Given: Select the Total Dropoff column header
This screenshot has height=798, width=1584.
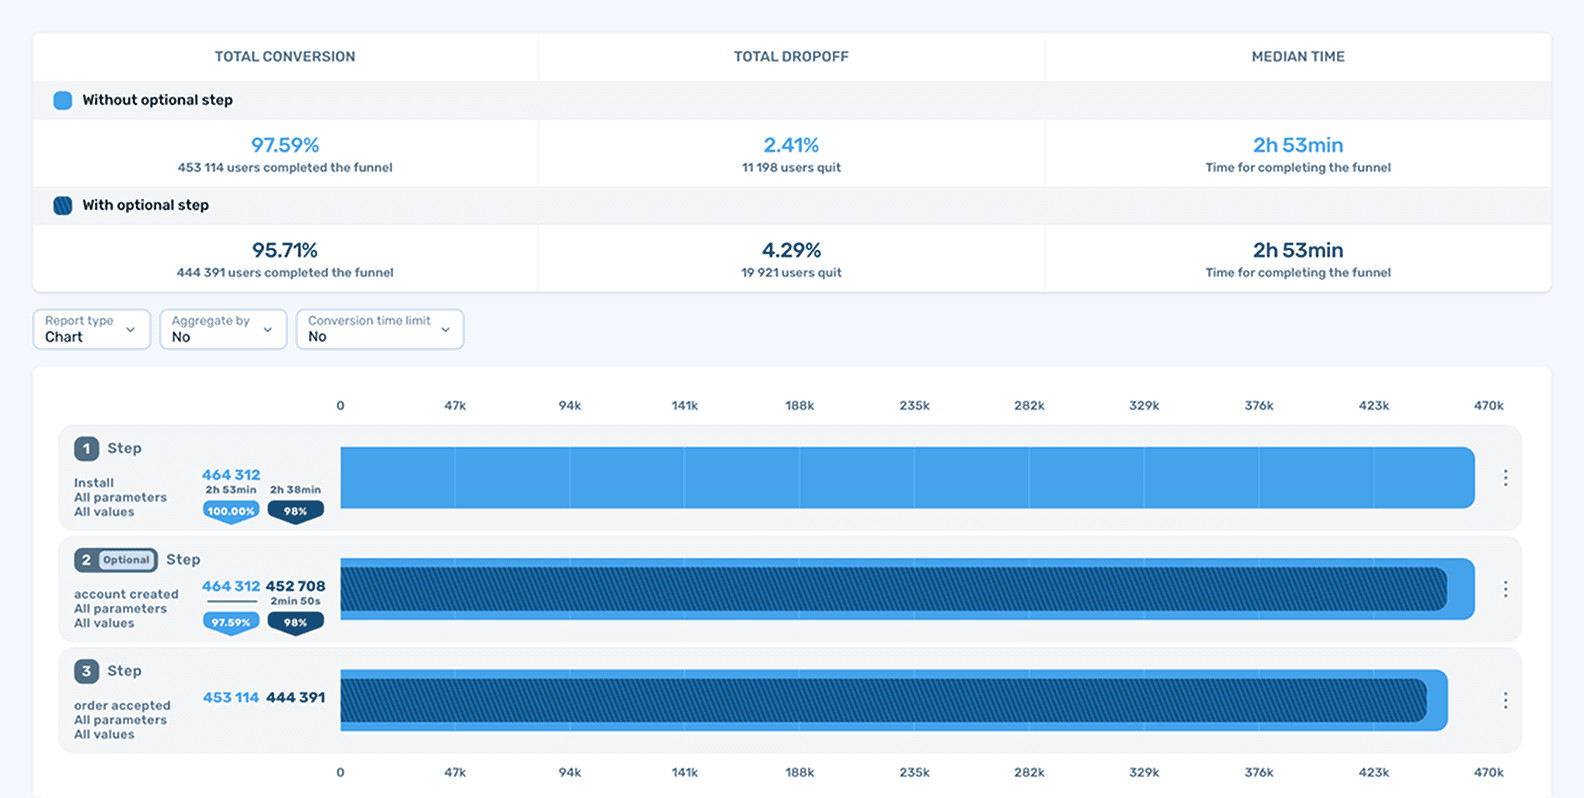Looking at the screenshot, I should (791, 57).
